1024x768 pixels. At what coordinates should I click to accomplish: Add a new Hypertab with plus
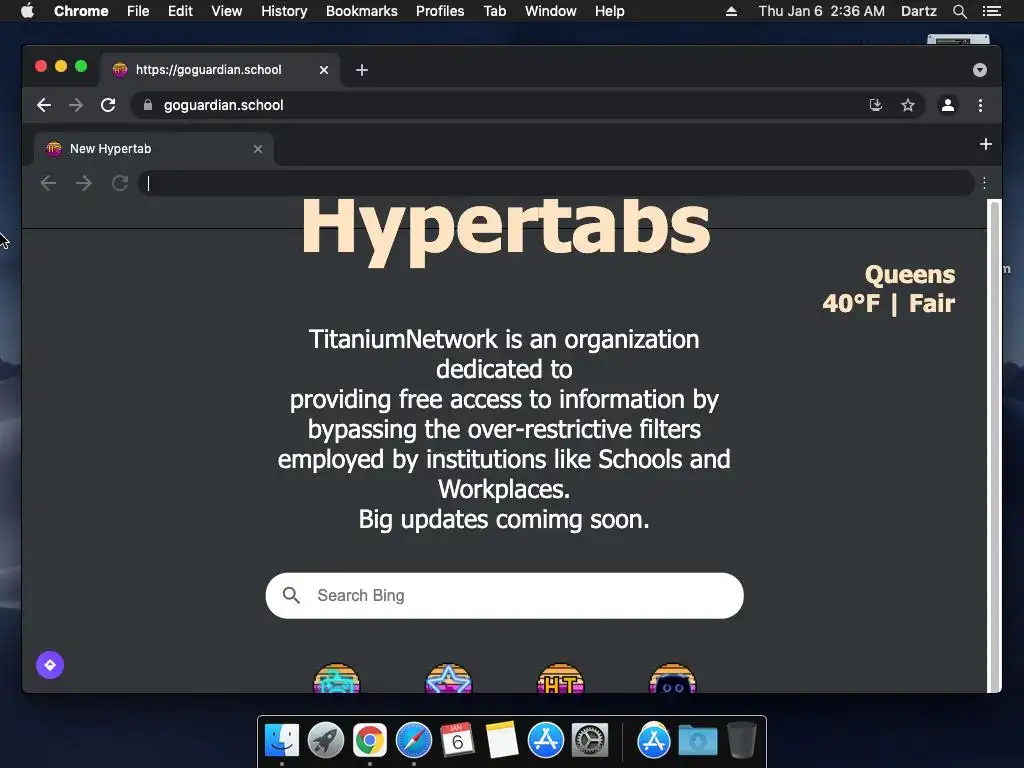pyautogui.click(x=986, y=144)
